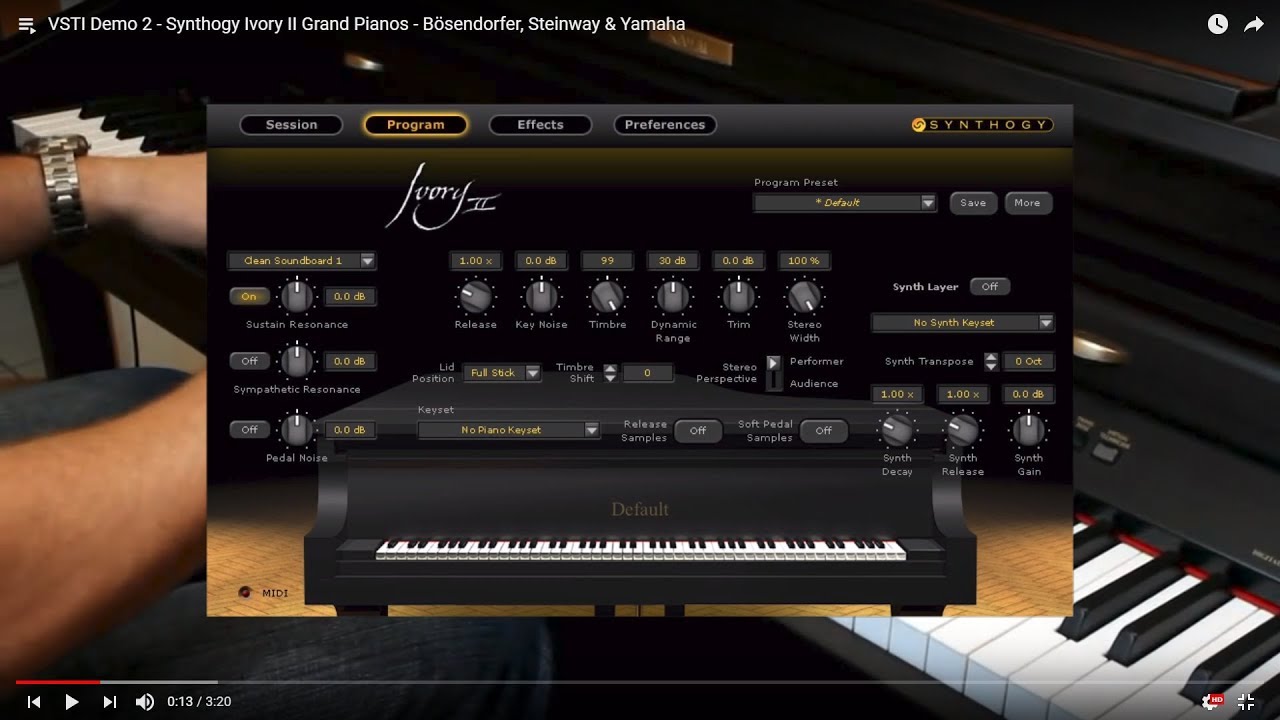Click the Timbre knob

607,296
